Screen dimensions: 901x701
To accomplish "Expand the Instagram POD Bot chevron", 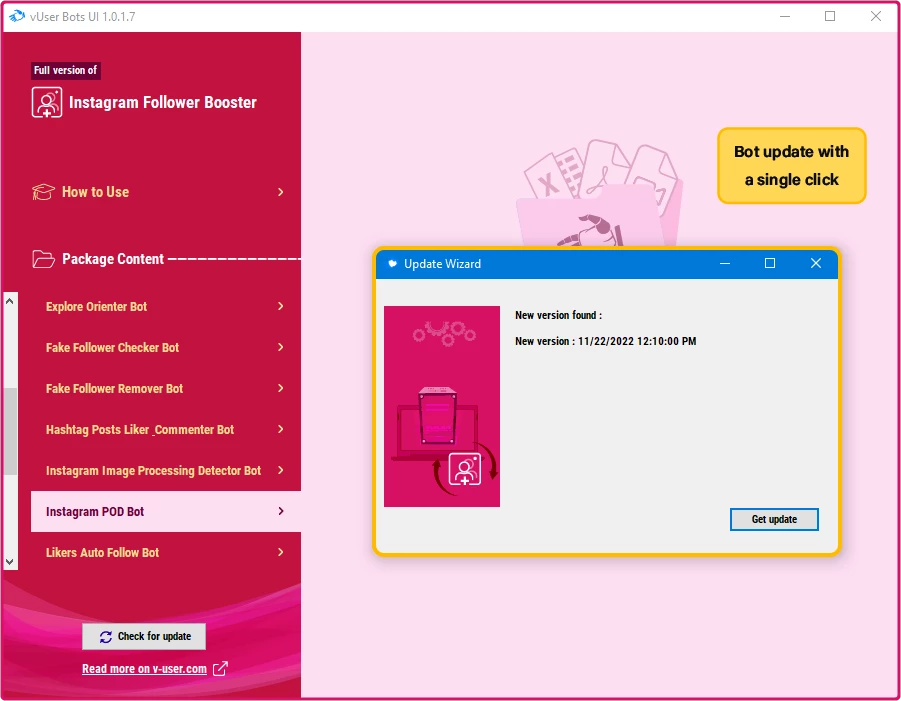I will pos(280,511).
